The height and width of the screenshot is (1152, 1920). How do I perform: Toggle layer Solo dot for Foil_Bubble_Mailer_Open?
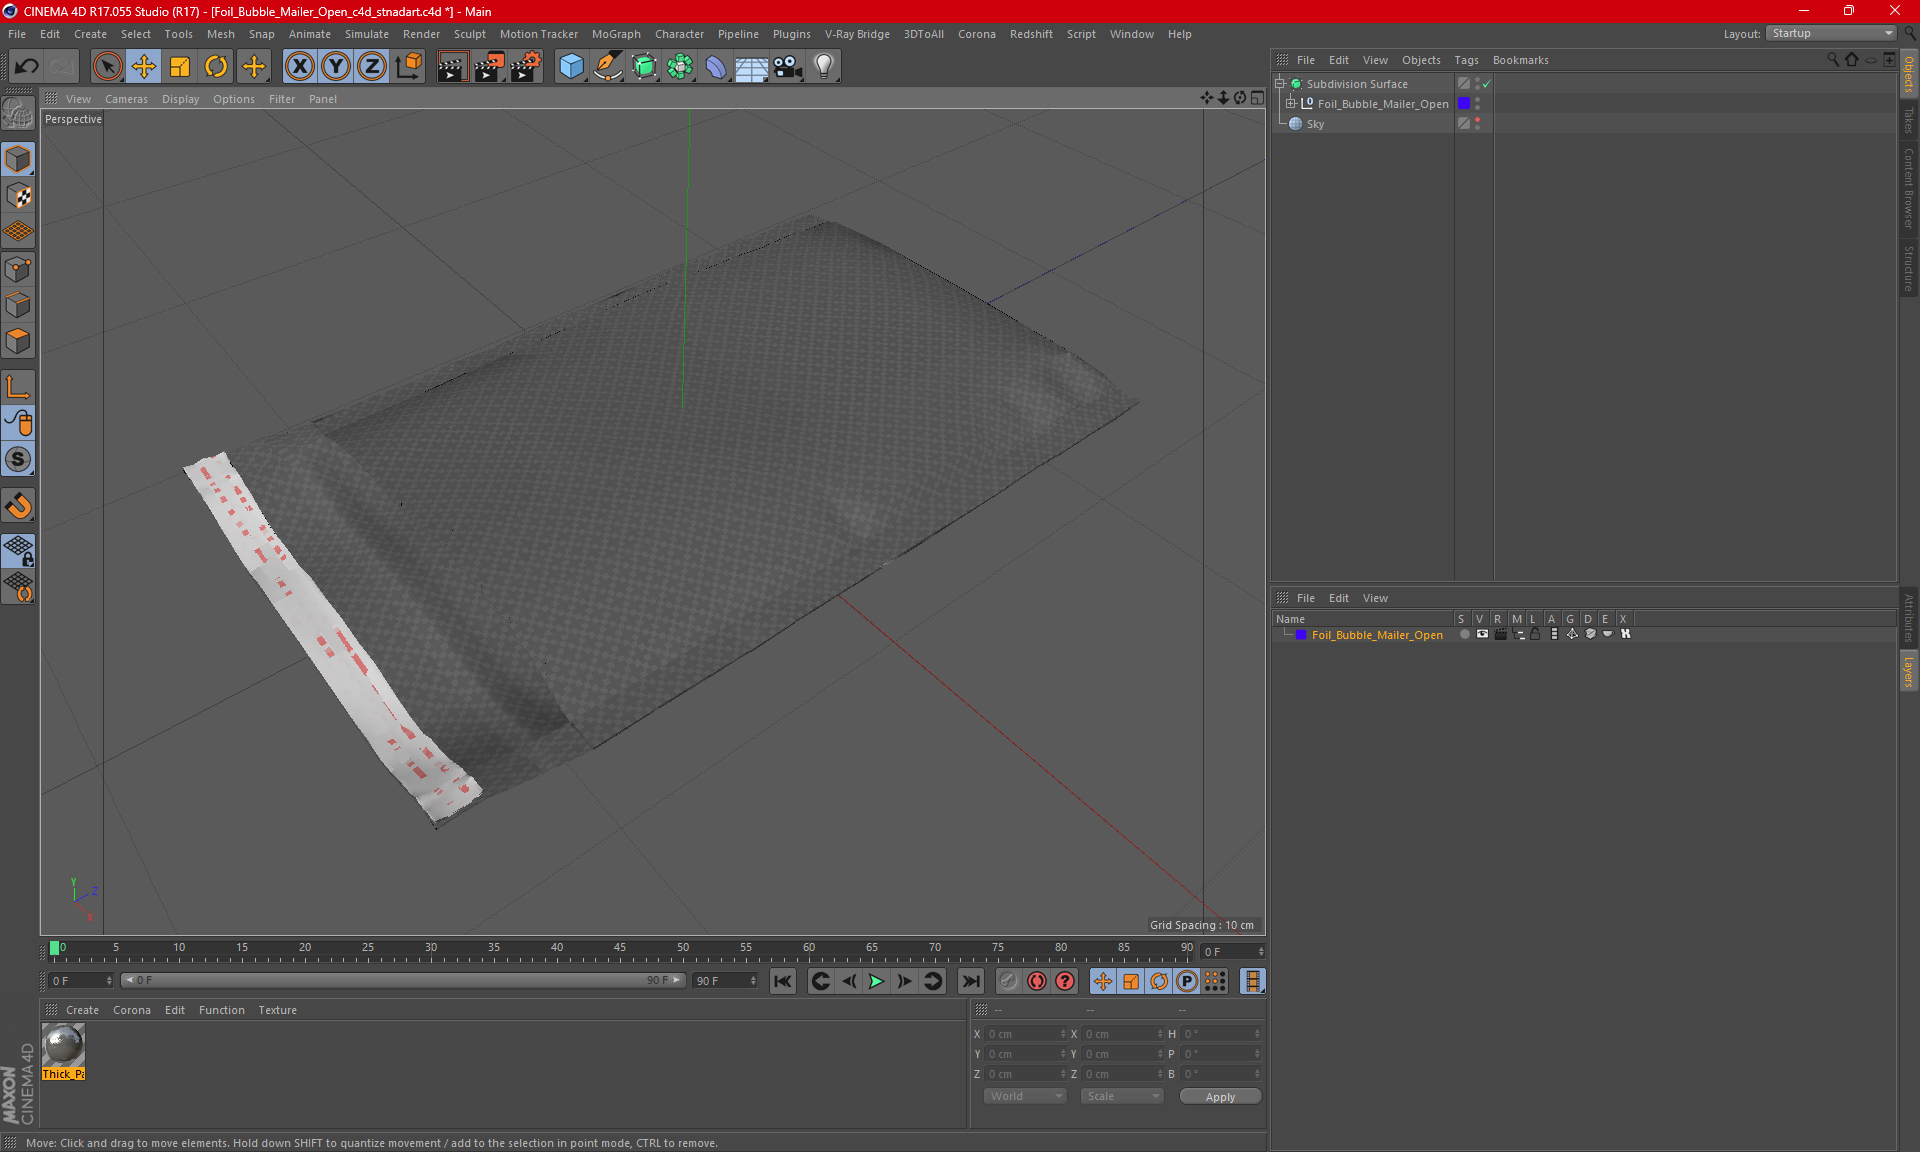point(1464,635)
